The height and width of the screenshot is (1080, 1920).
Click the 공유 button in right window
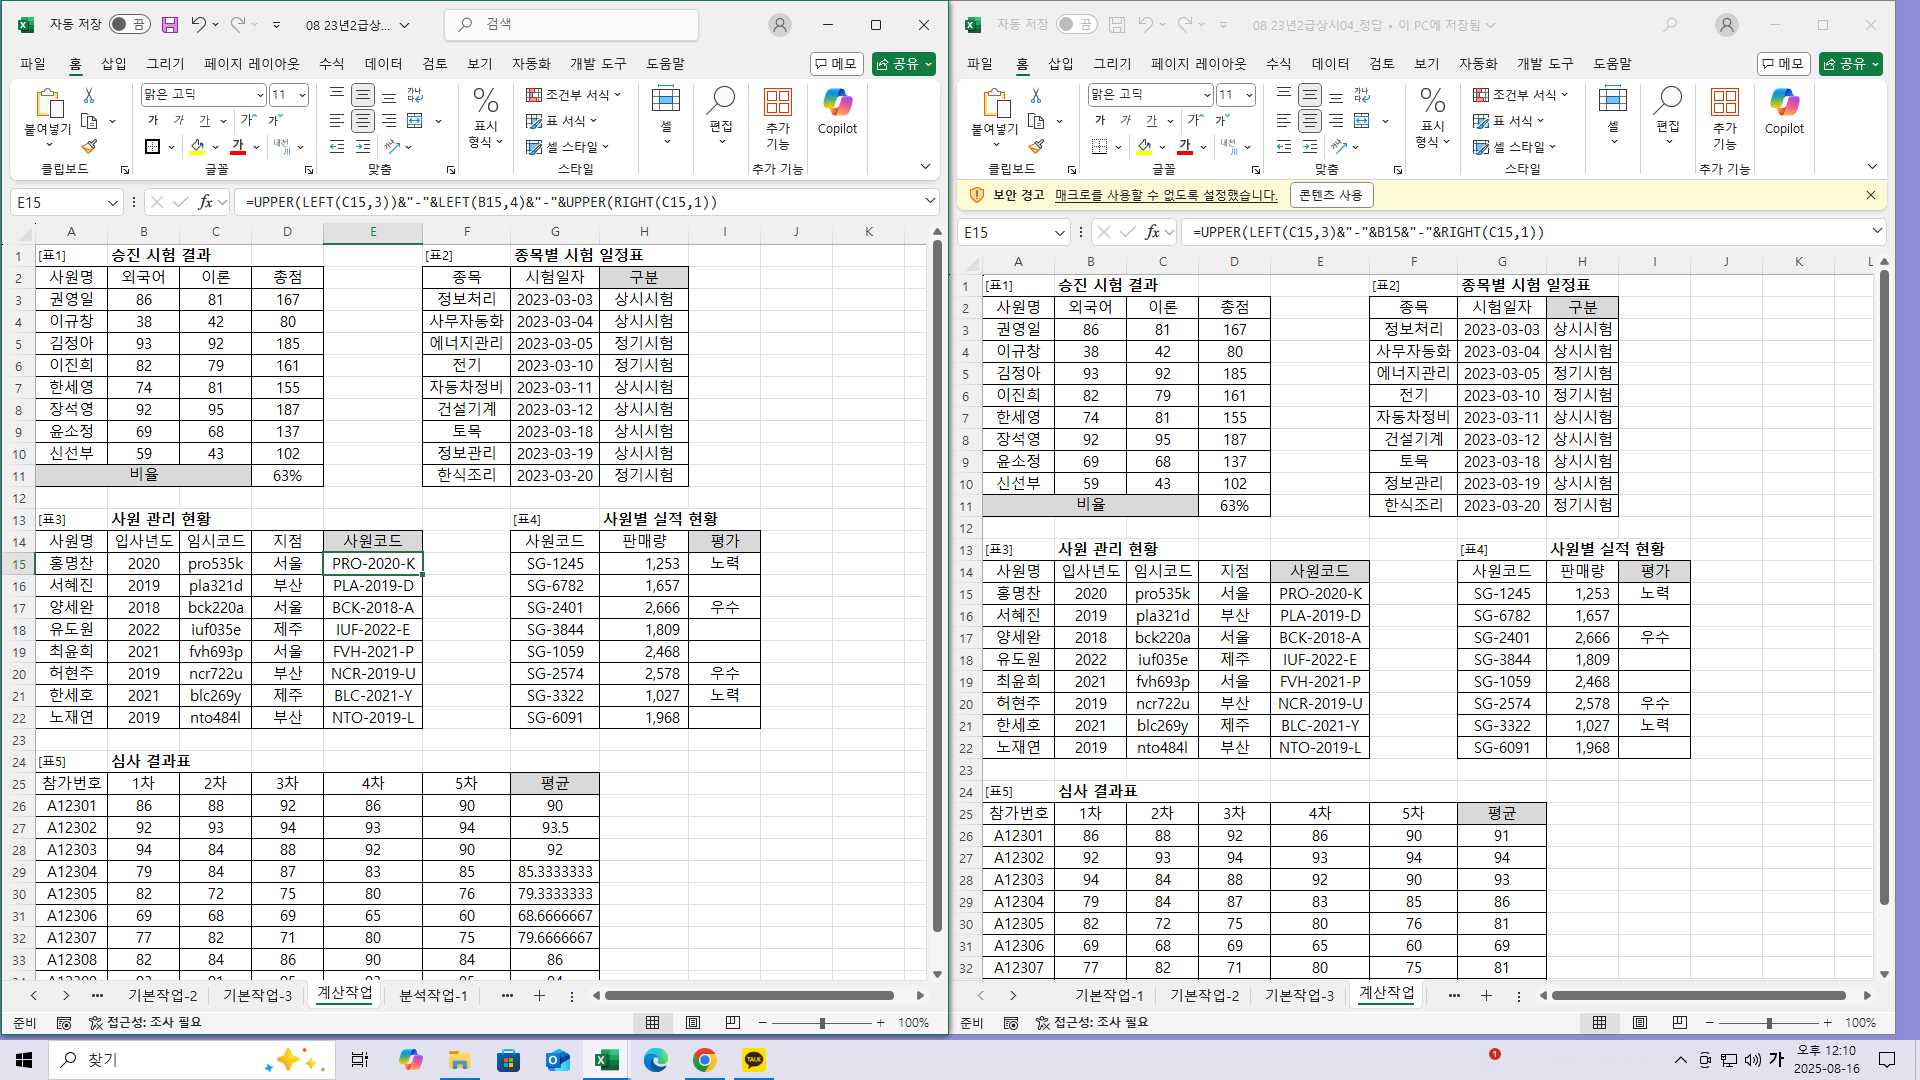point(1851,64)
